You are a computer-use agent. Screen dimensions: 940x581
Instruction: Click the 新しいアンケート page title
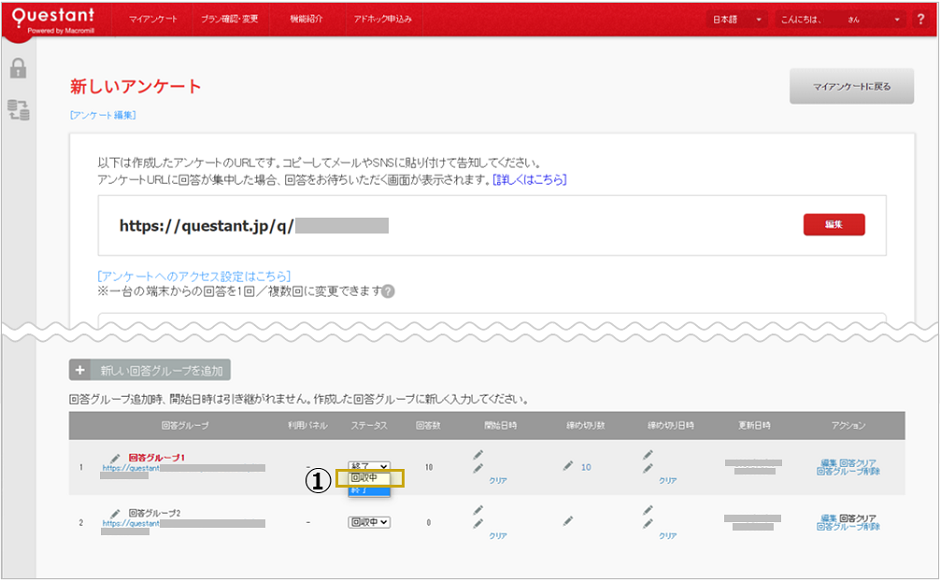pos(135,86)
